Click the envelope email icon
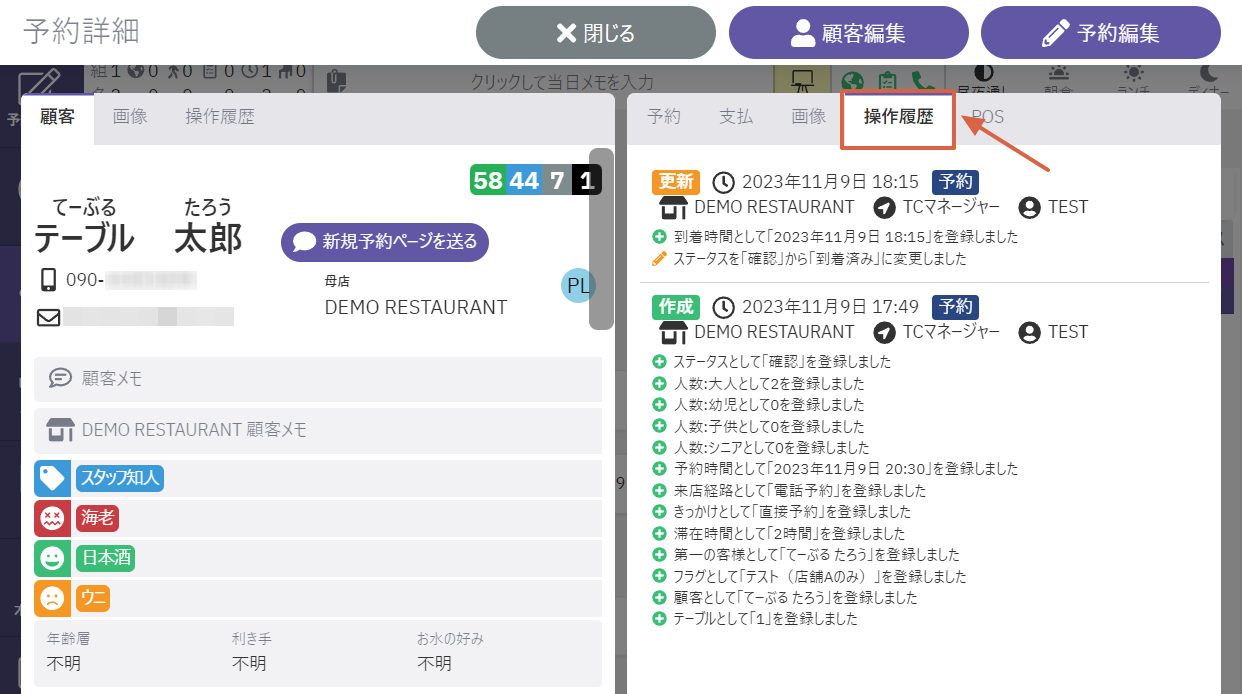This screenshot has height=694, width=1242. point(48,317)
